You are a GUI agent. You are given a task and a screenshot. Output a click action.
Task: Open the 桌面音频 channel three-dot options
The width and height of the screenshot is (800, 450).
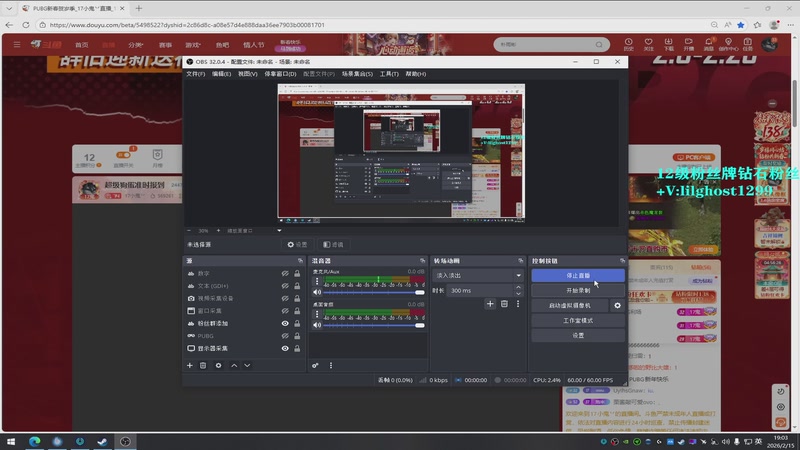[317, 314]
